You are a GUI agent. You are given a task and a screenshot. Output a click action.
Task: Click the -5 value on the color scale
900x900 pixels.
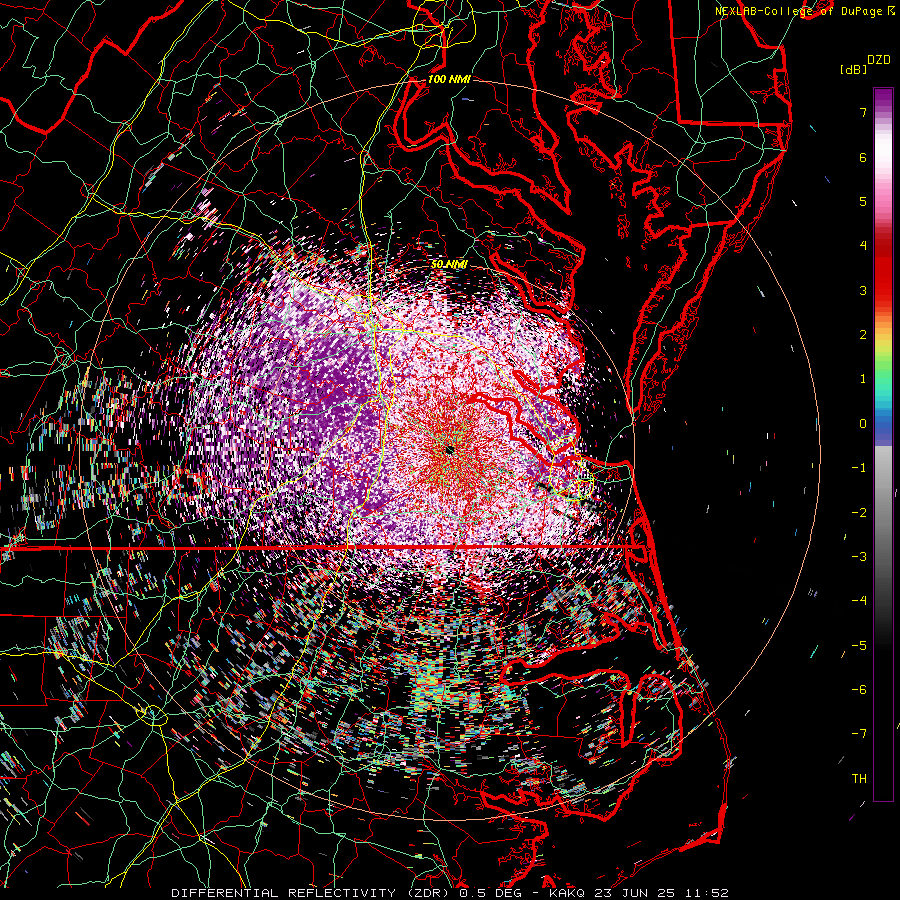[x=859, y=646]
